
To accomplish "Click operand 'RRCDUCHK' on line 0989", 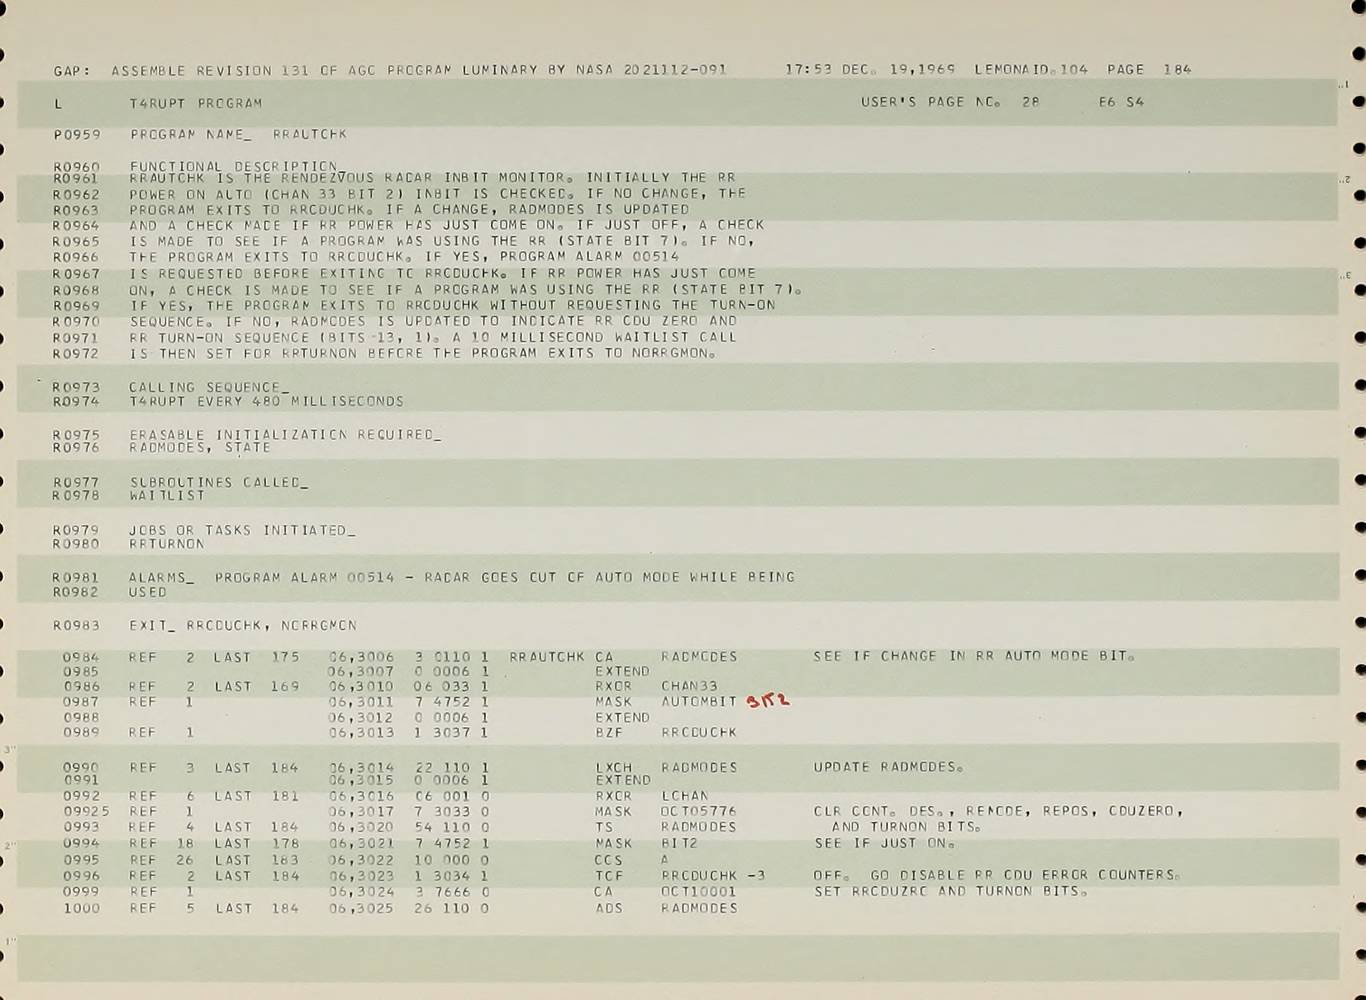I will coord(699,732).
